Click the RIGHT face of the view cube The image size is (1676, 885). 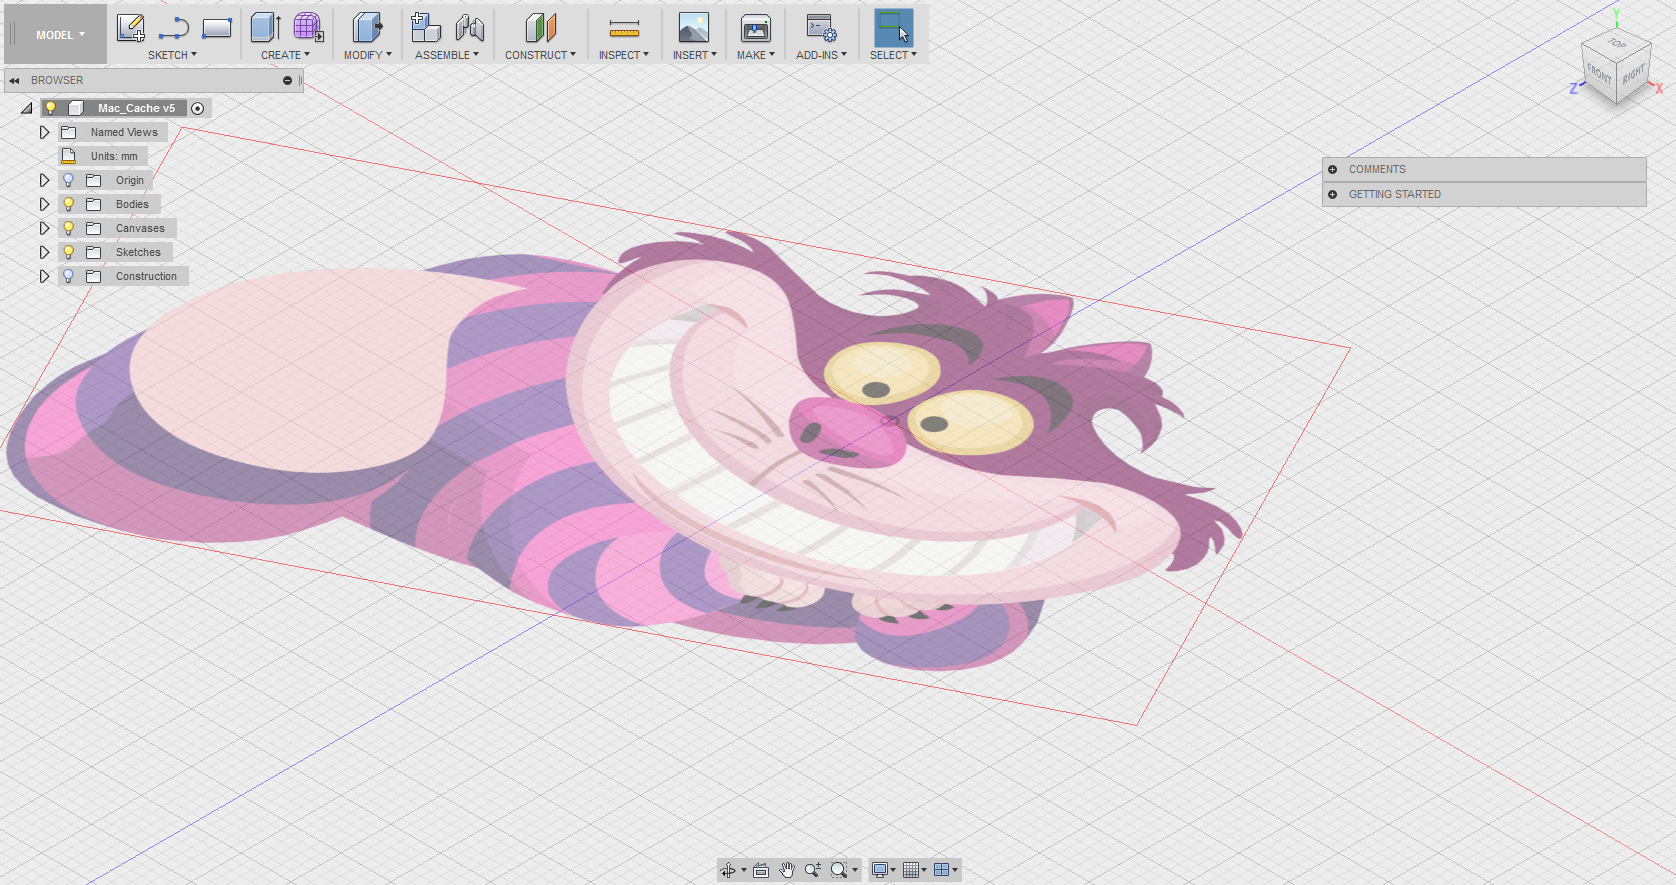pos(1633,74)
